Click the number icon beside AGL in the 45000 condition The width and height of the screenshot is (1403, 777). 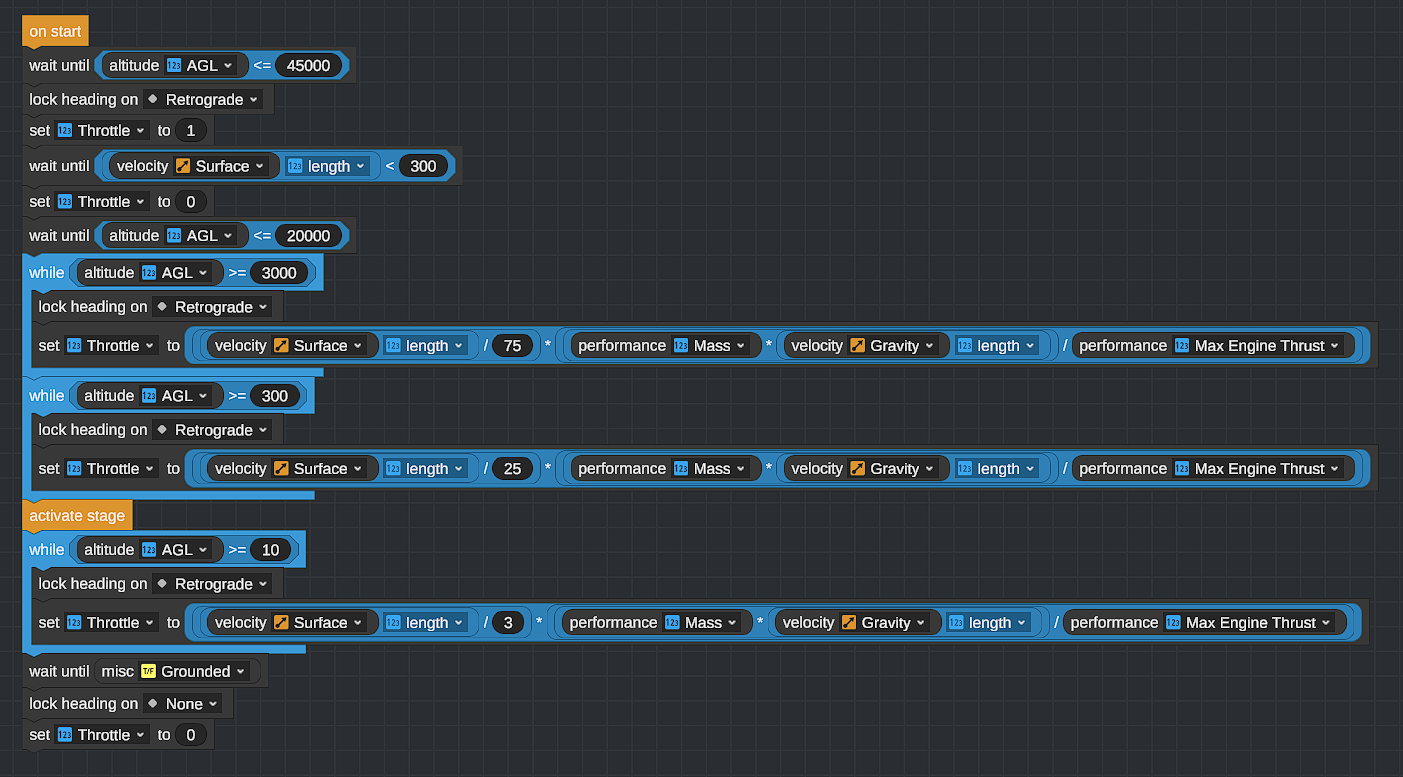(x=174, y=66)
